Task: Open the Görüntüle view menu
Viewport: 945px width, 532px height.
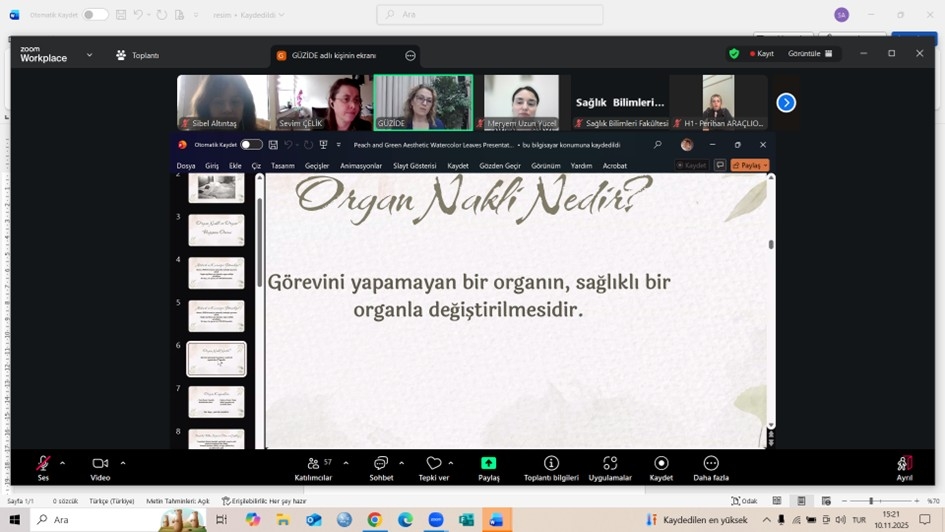Action: tap(809, 54)
